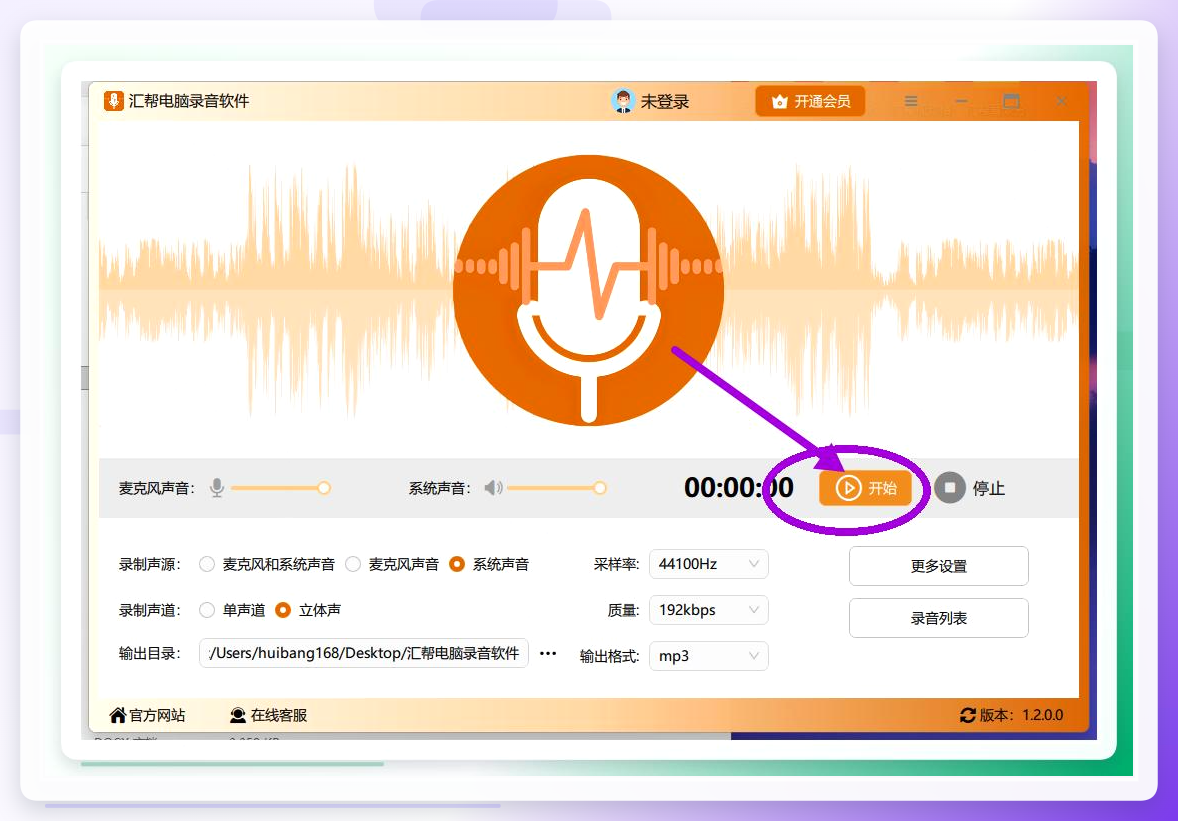The height and width of the screenshot is (821, 1178).
Task: Adjust the 系统声音 volume slider
Action: click(557, 488)
